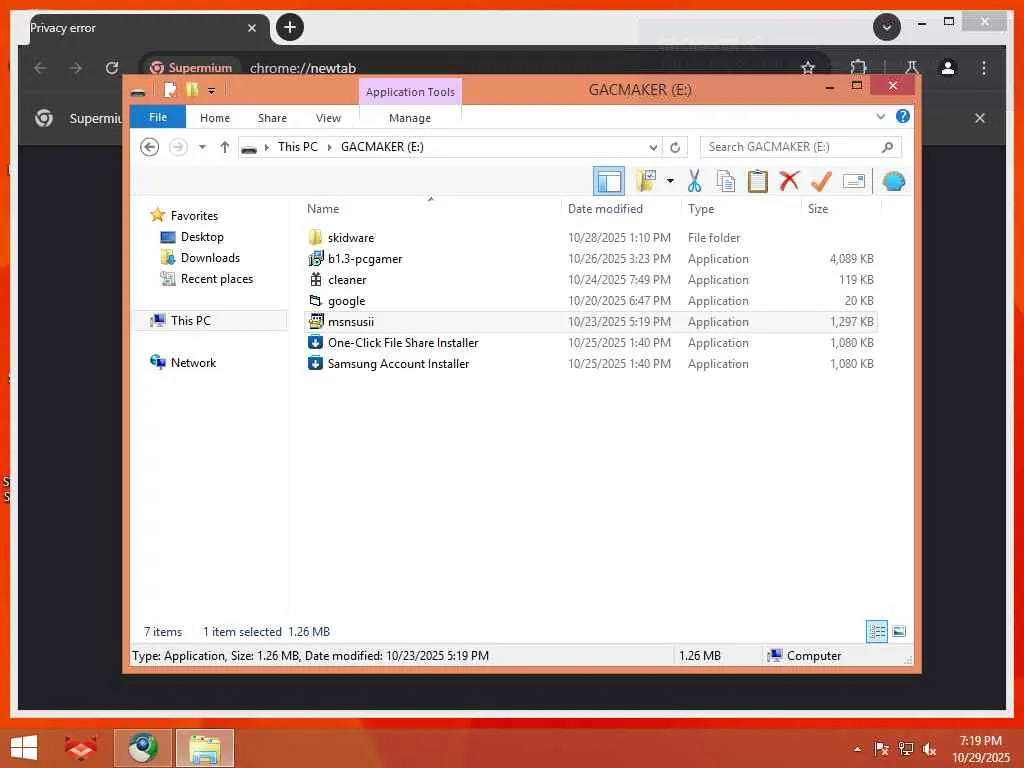Select the msnsusii application file

[590, 322]
